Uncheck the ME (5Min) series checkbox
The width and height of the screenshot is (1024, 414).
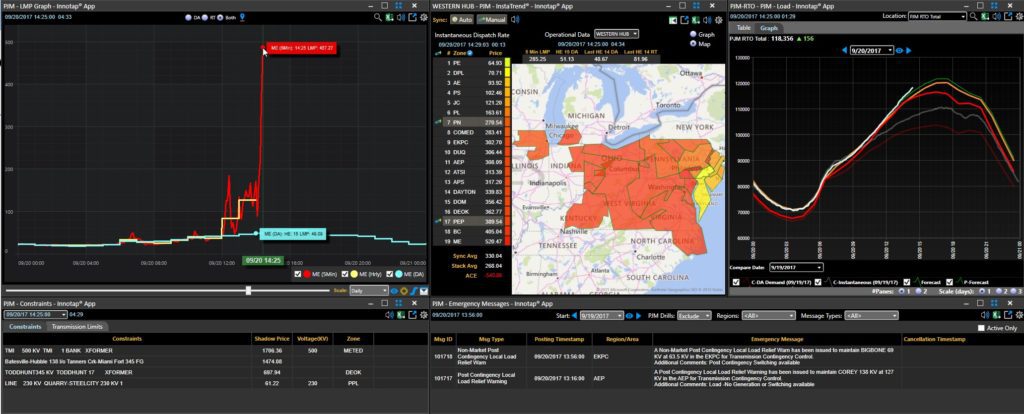[298, 274]
